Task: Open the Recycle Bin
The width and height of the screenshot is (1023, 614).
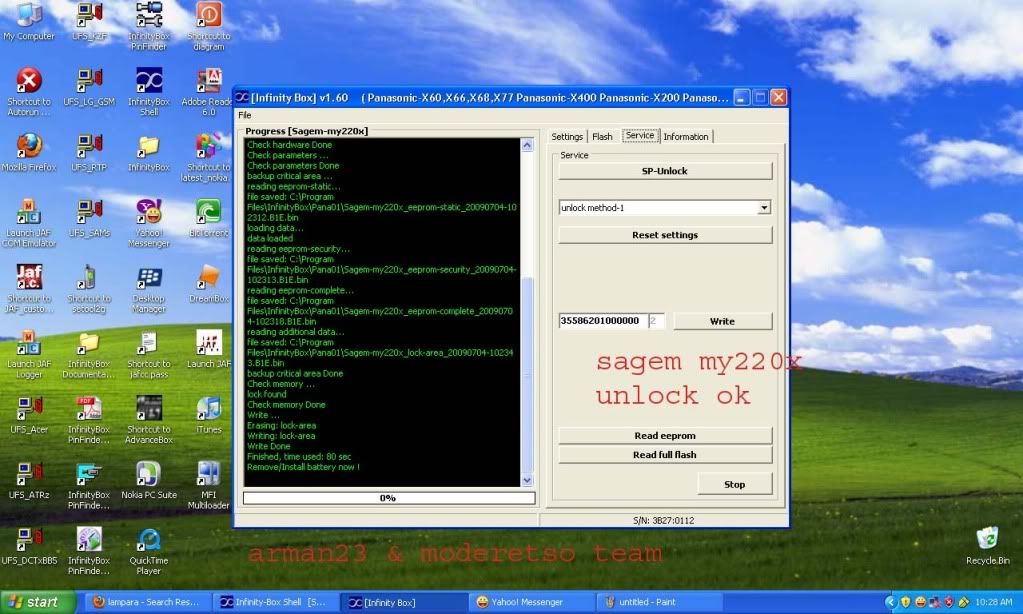Action: point(988,545)
